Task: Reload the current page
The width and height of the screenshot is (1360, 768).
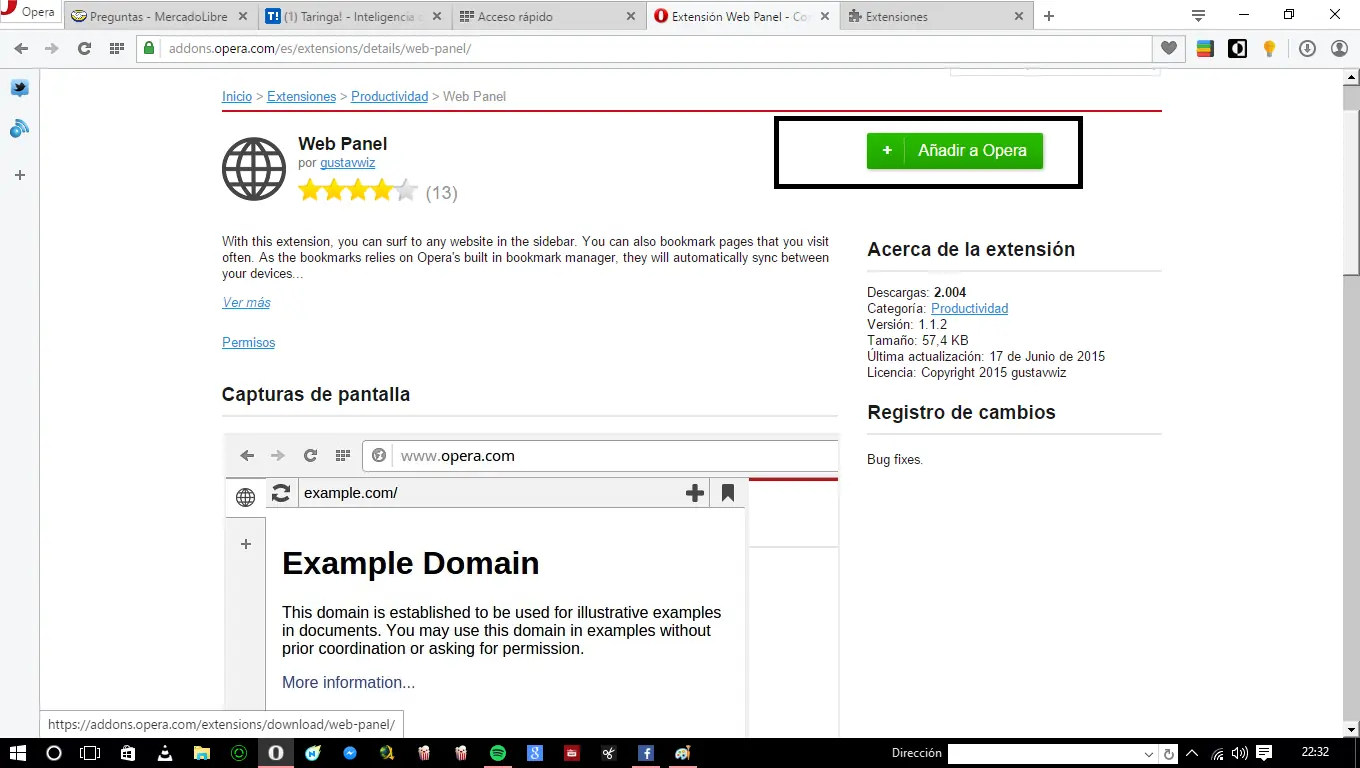Action: point(84,48)
